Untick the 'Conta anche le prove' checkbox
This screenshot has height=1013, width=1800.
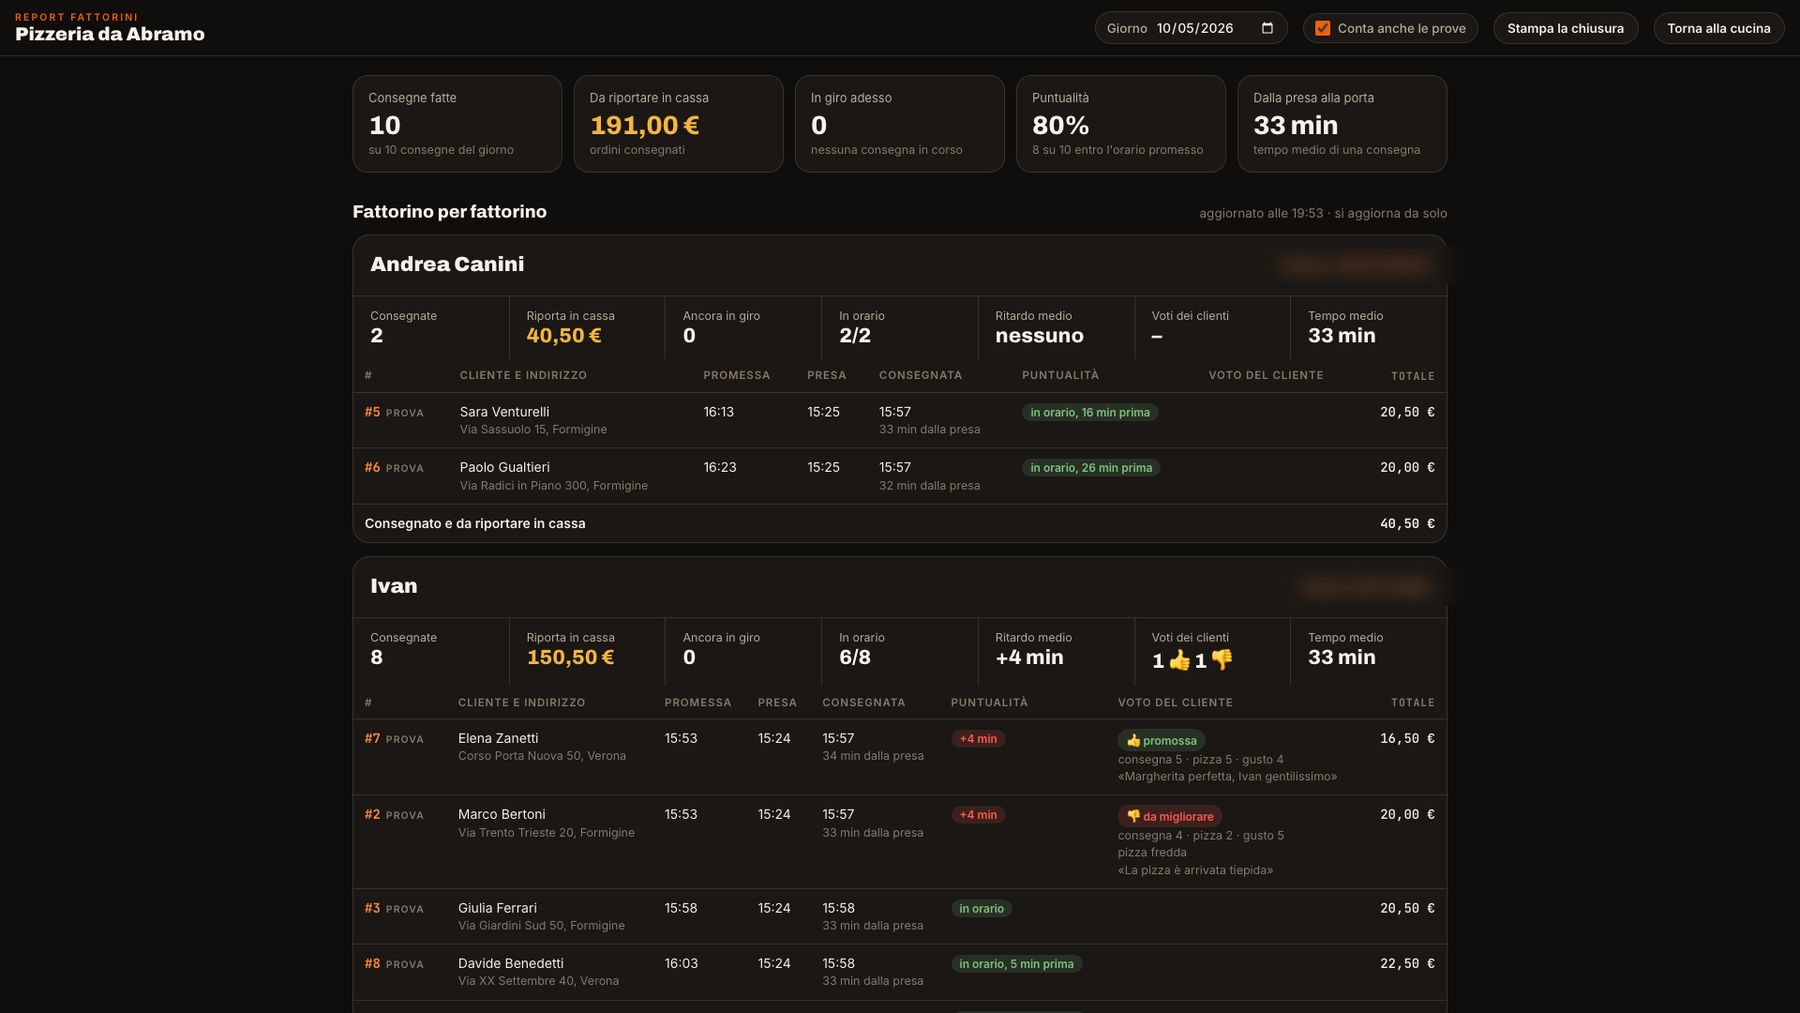(1323, 28)
